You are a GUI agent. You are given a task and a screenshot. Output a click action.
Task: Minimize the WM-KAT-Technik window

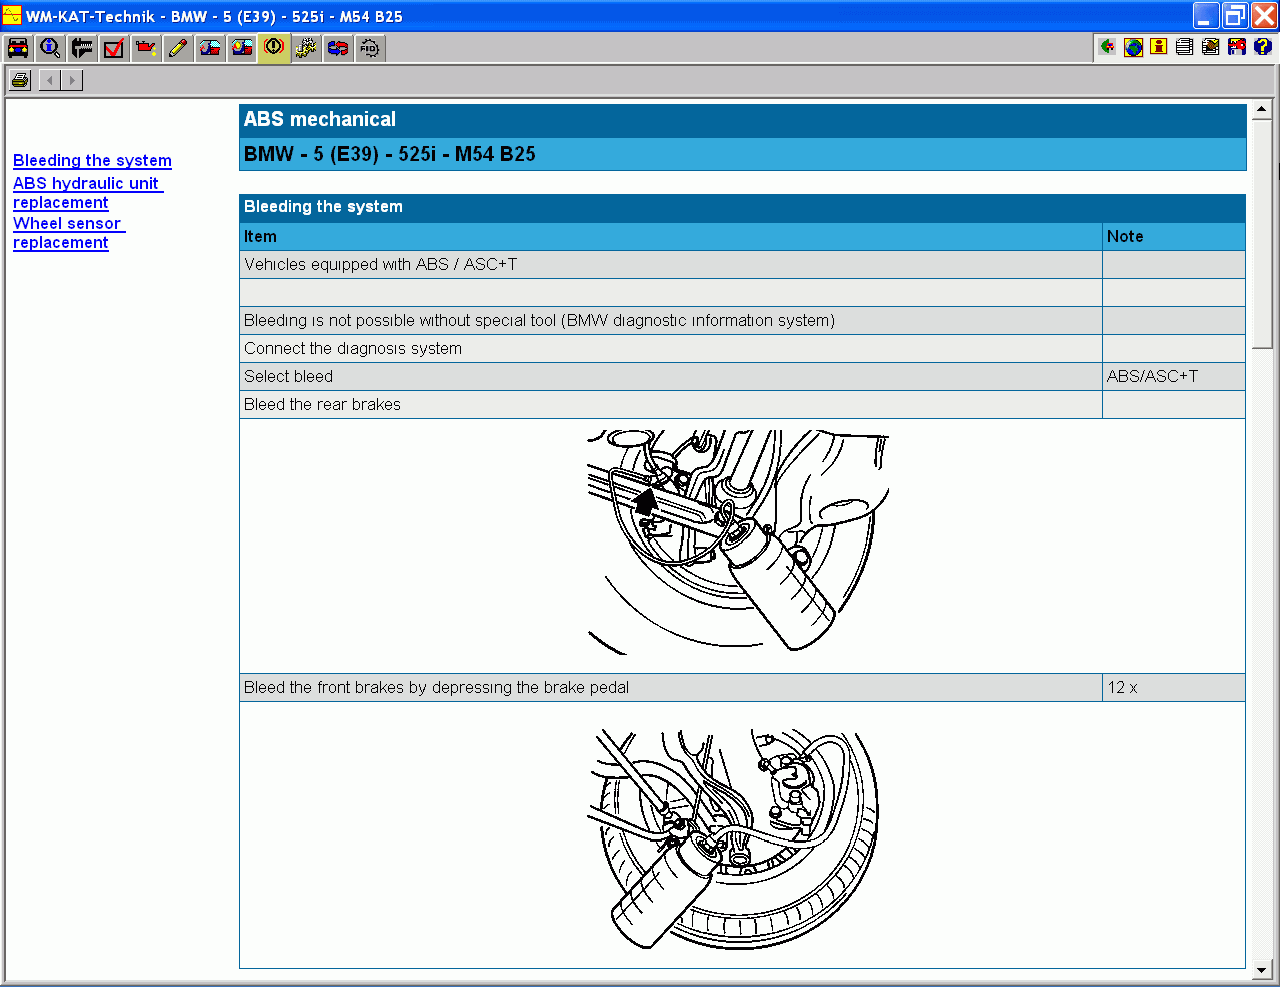(1206, 15)
